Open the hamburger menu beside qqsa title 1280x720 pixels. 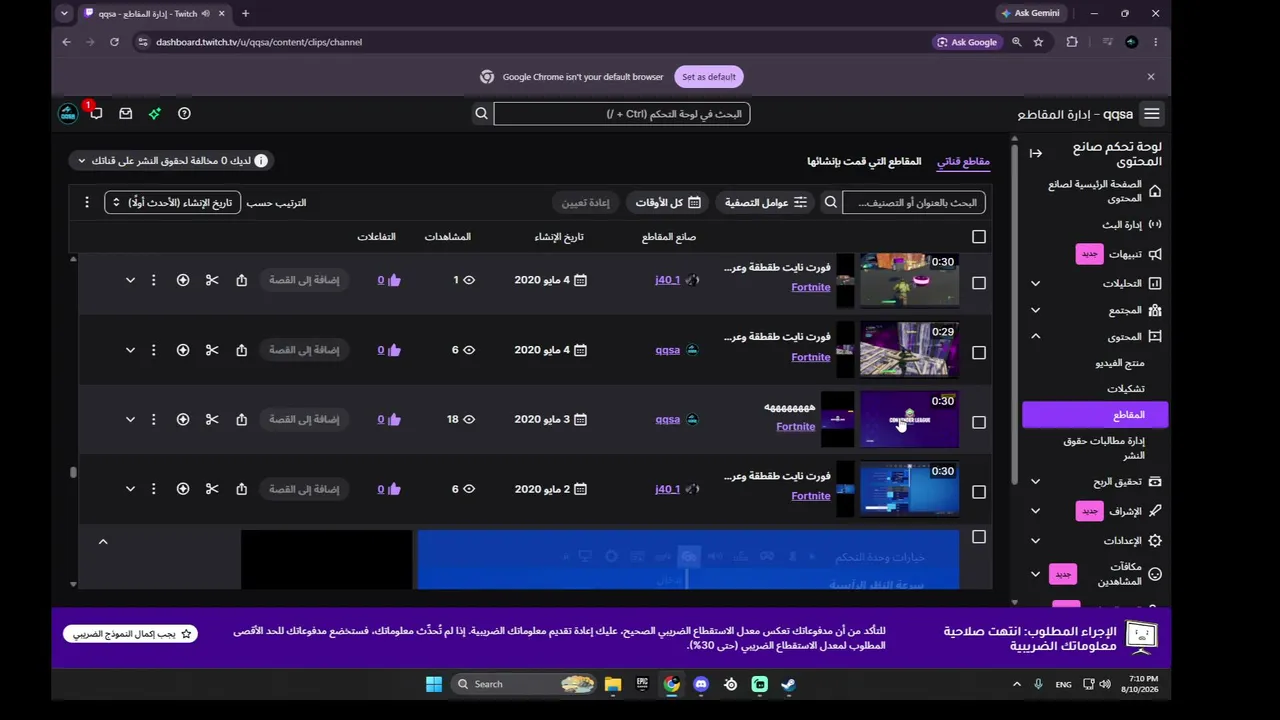point(1152,114)
